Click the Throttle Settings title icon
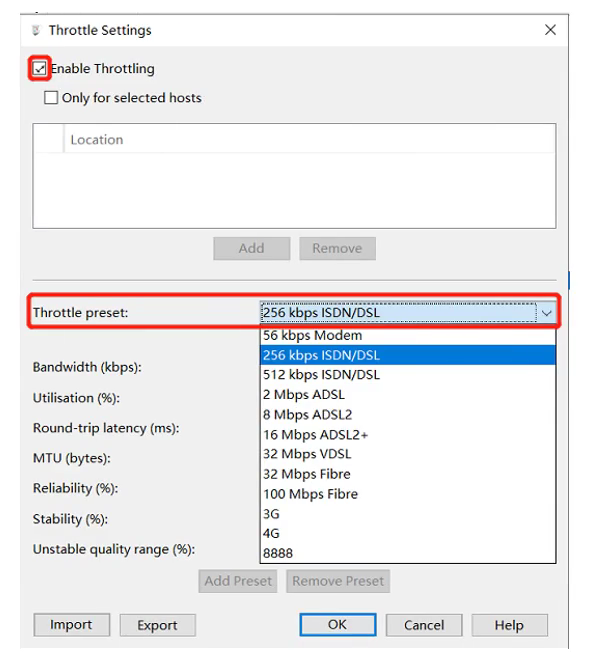 coord(36,30)
